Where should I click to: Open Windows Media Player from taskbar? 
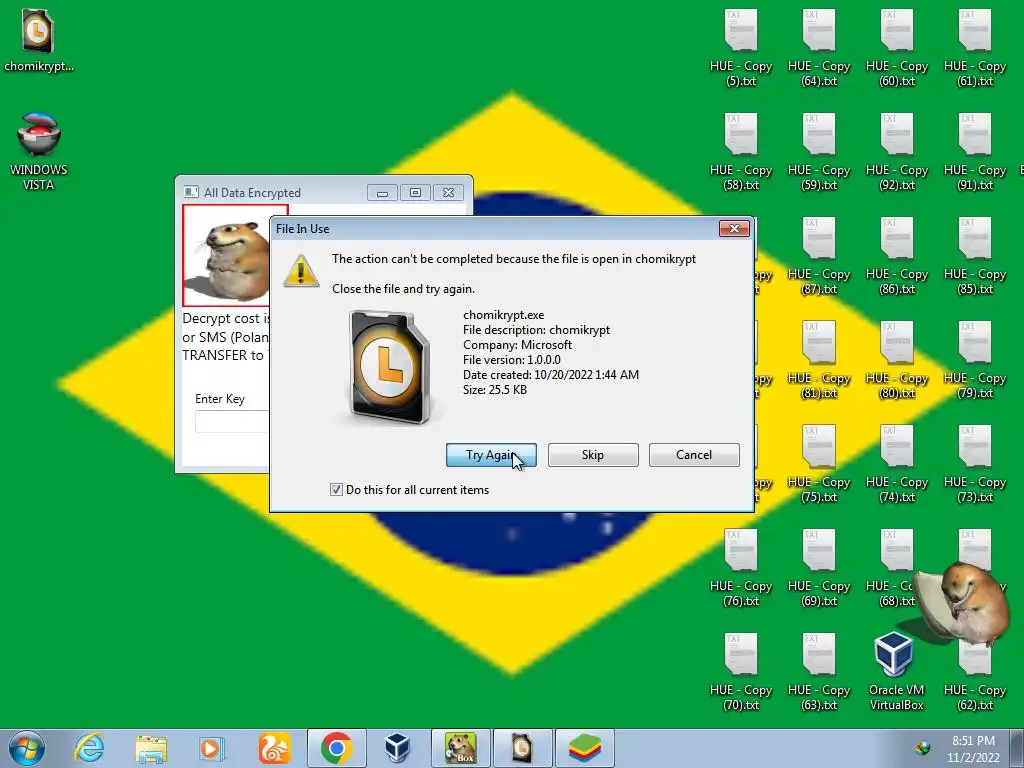(211, 748)
